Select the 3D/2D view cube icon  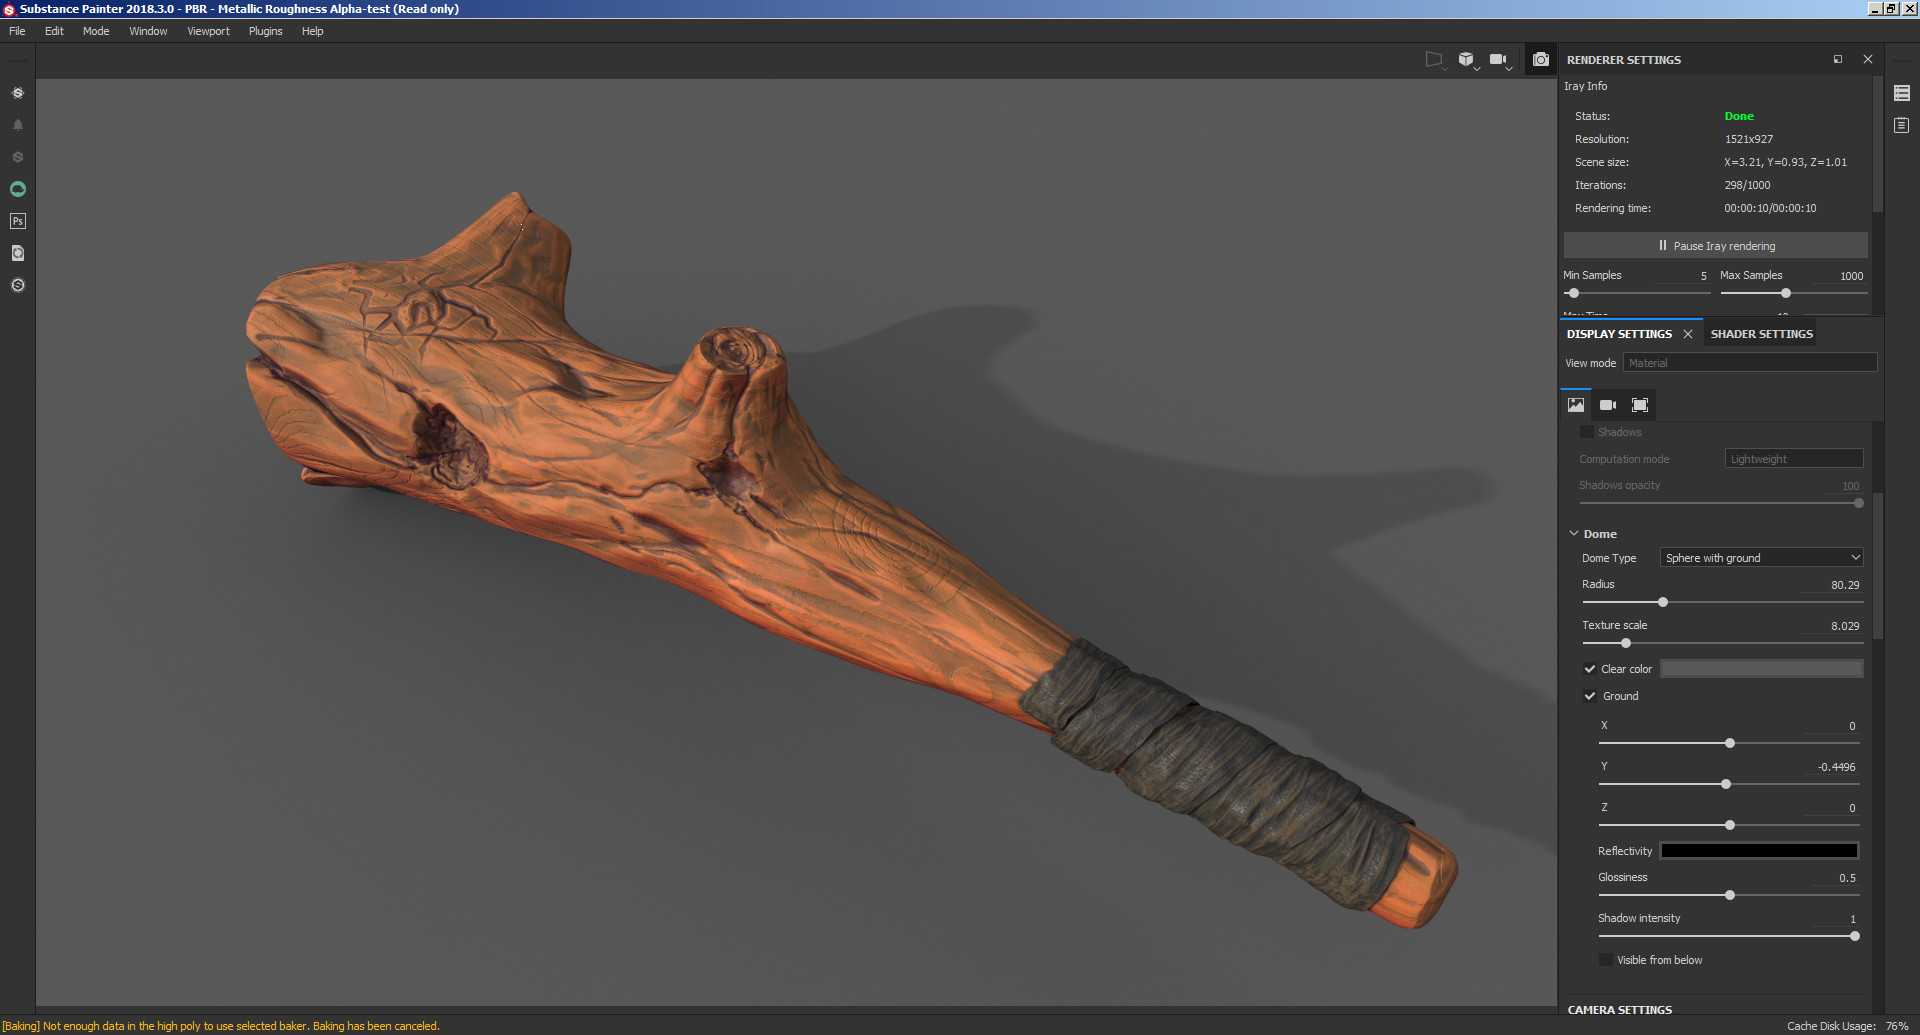[1468, 60]
